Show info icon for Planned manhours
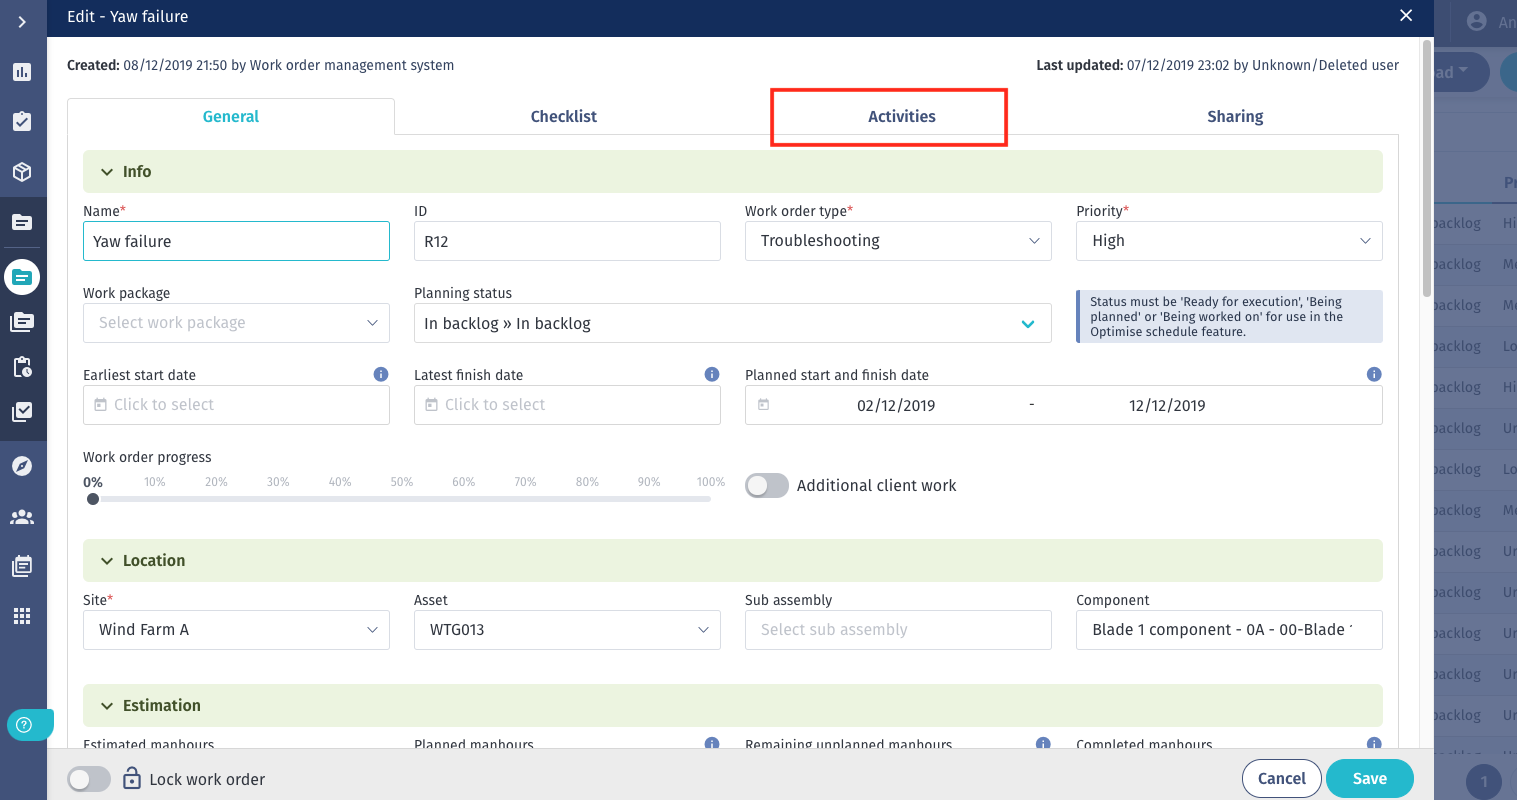1517x800 pixels. 712,743
